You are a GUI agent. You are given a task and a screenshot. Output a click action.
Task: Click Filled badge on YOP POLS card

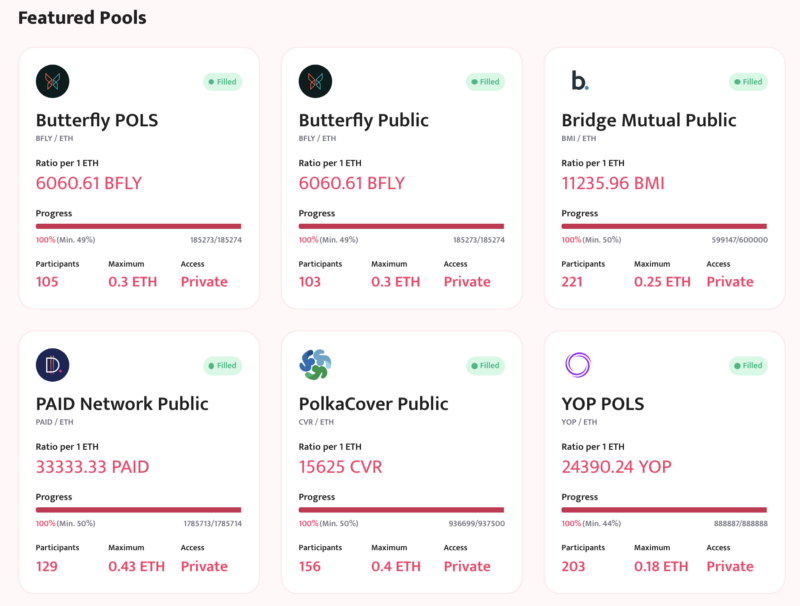[x=748, y=366]
